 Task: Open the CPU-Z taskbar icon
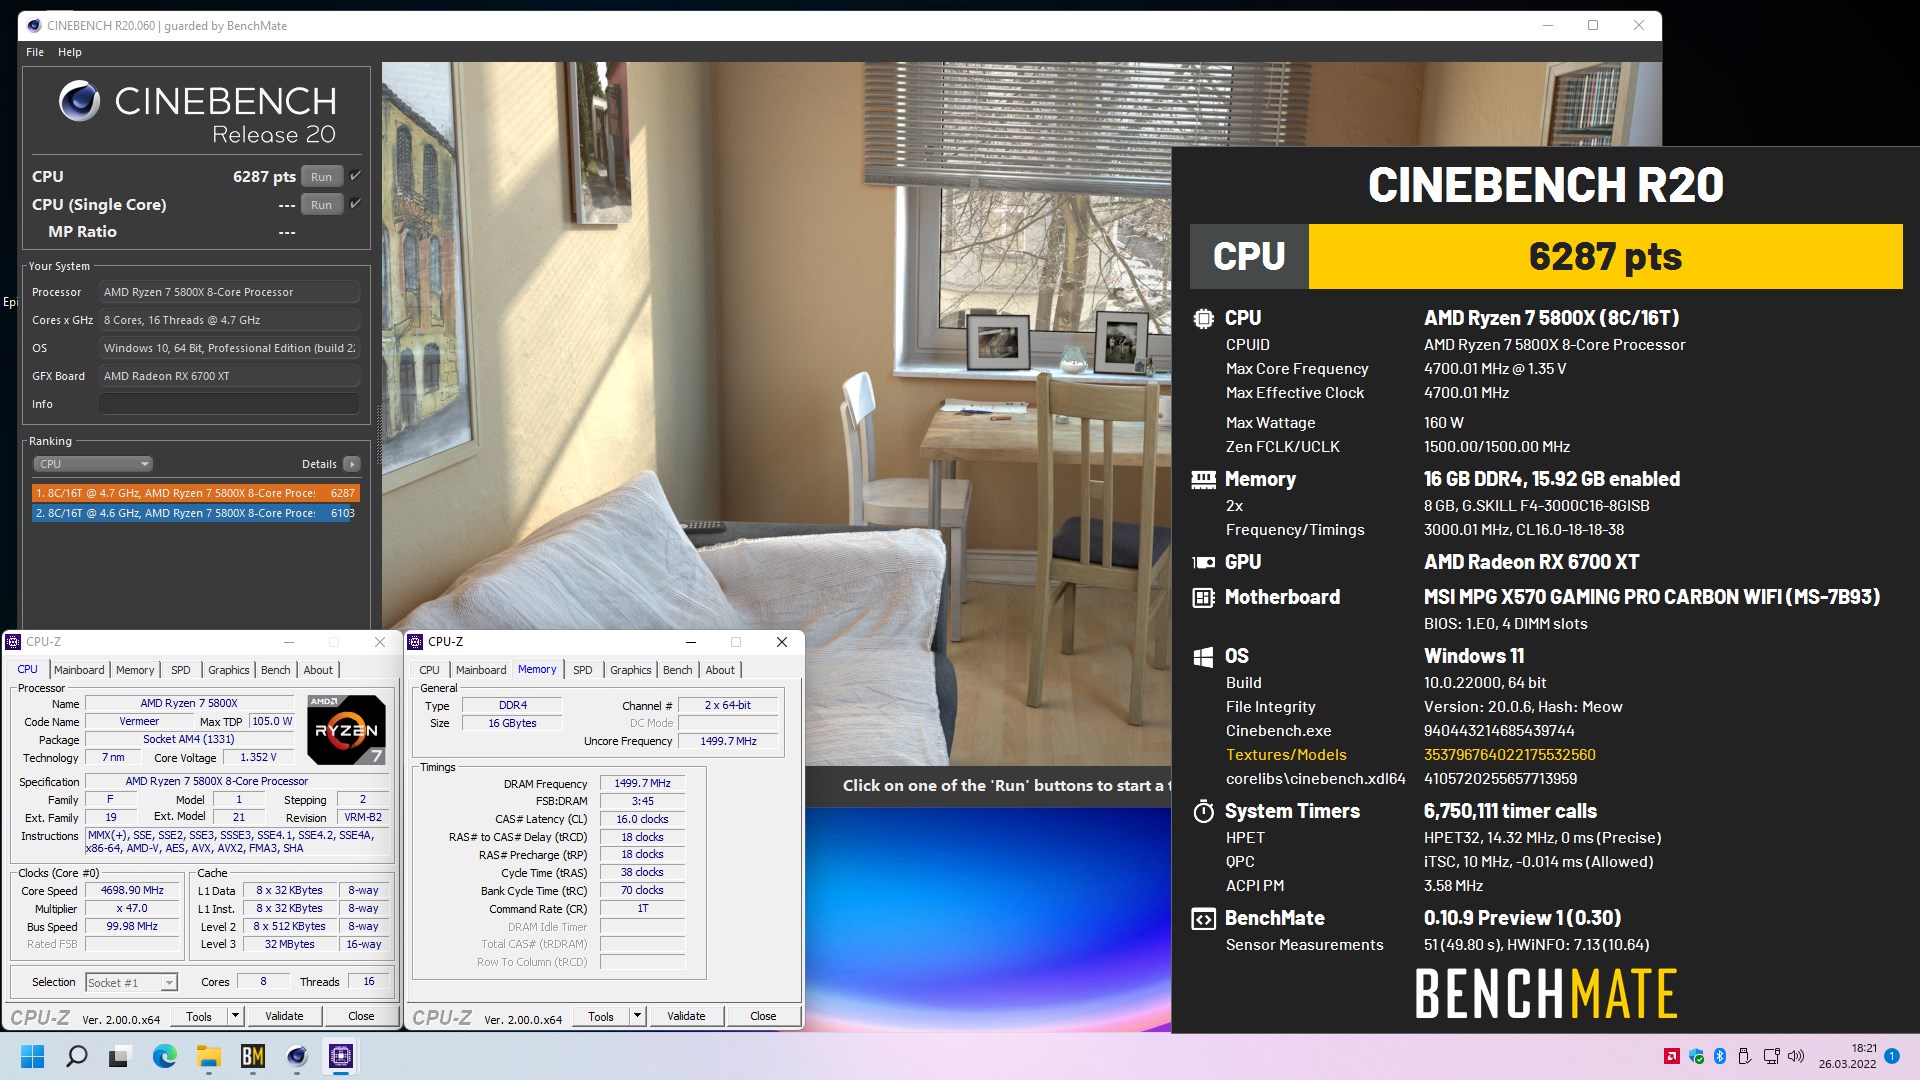[x=341, y=1056]
